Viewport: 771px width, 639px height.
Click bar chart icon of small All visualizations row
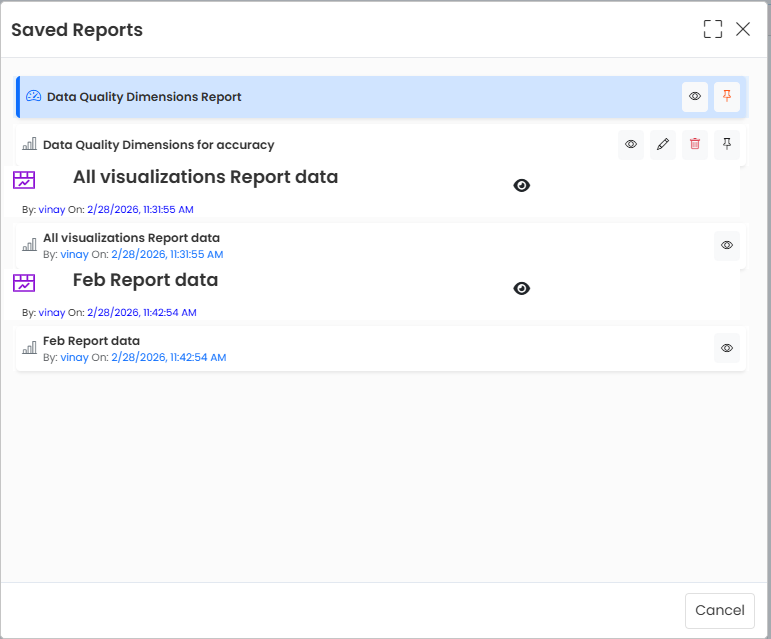point(30,244)
